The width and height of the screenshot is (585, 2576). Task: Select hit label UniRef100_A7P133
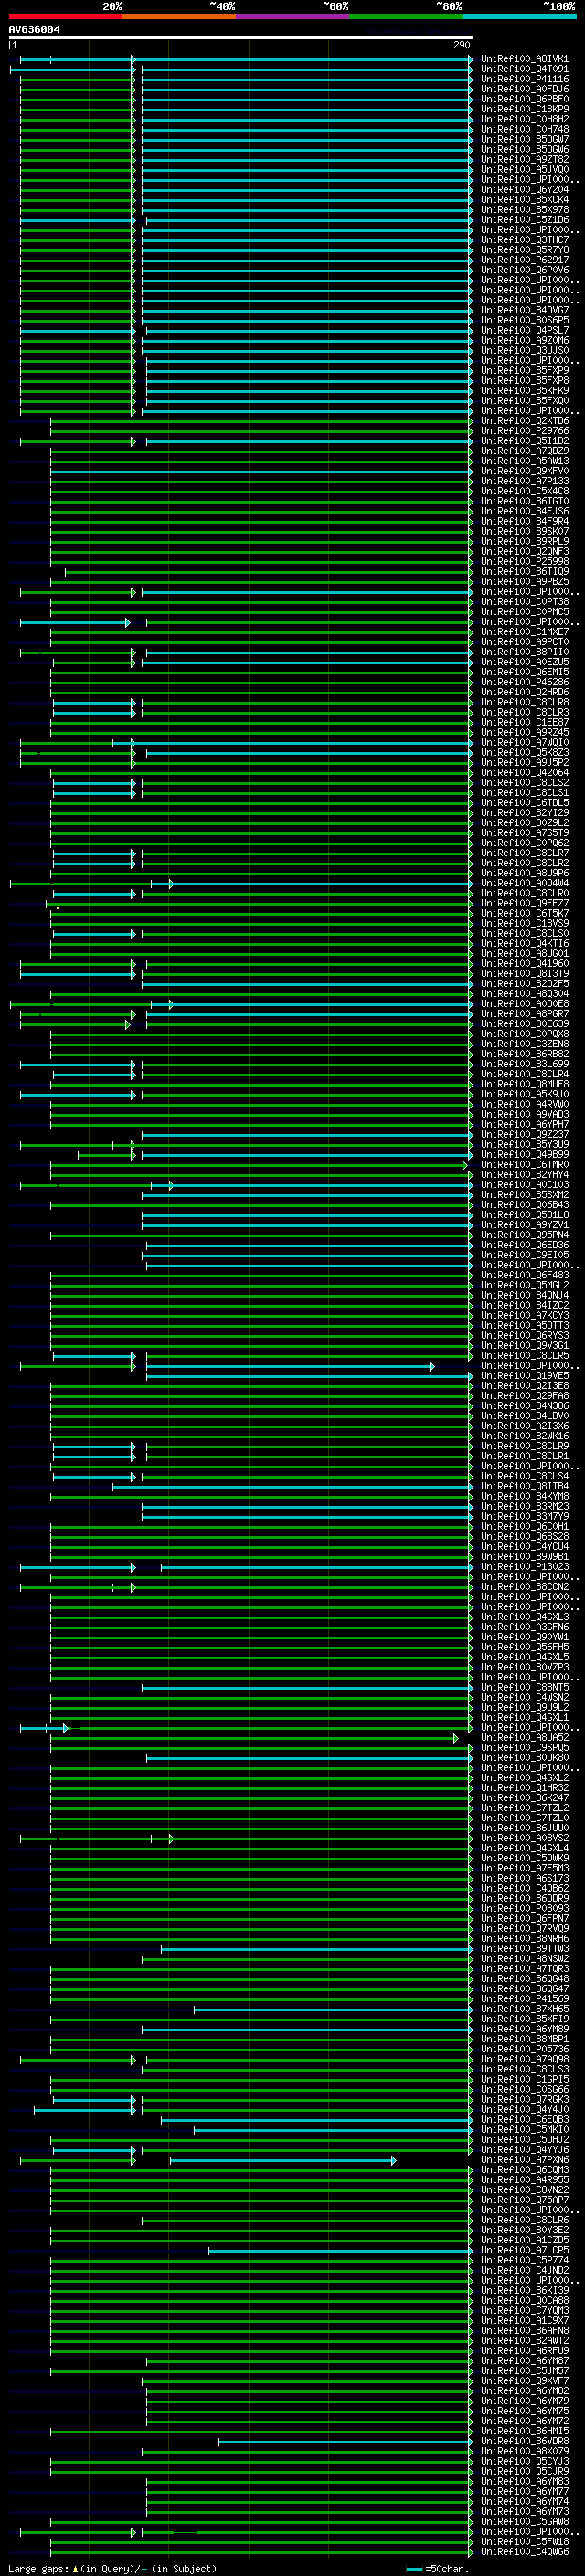pyautogui.click(x=525, y=482)
